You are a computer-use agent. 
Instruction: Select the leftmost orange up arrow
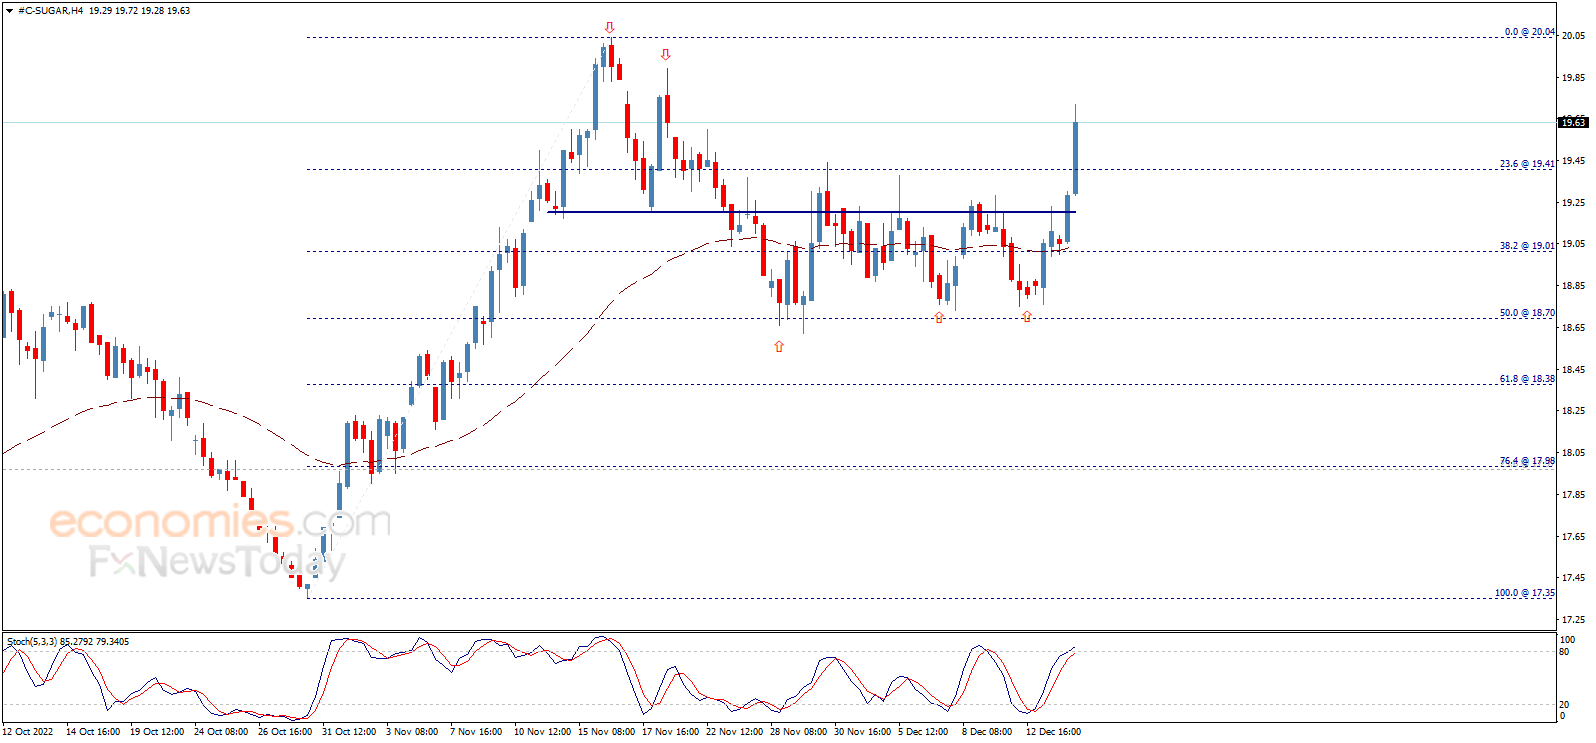(x=779, y=347)
